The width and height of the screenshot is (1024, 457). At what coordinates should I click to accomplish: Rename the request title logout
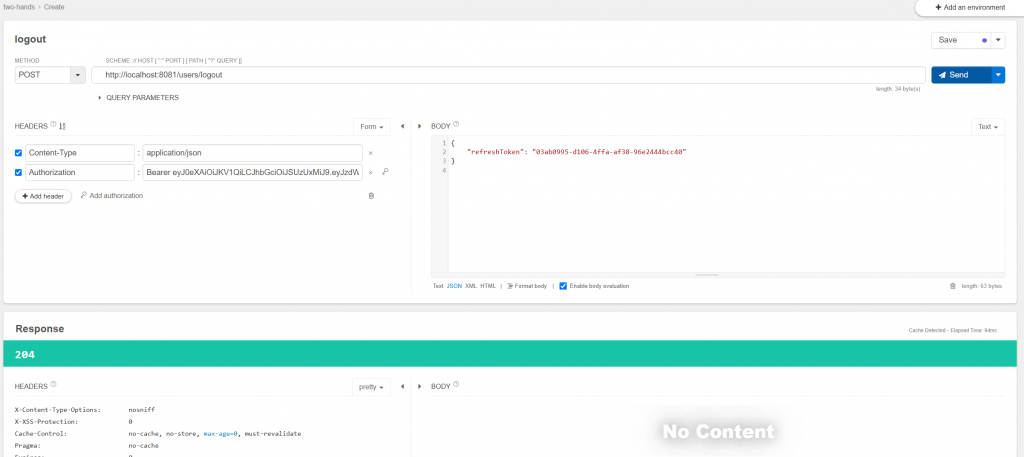(30, 39)
